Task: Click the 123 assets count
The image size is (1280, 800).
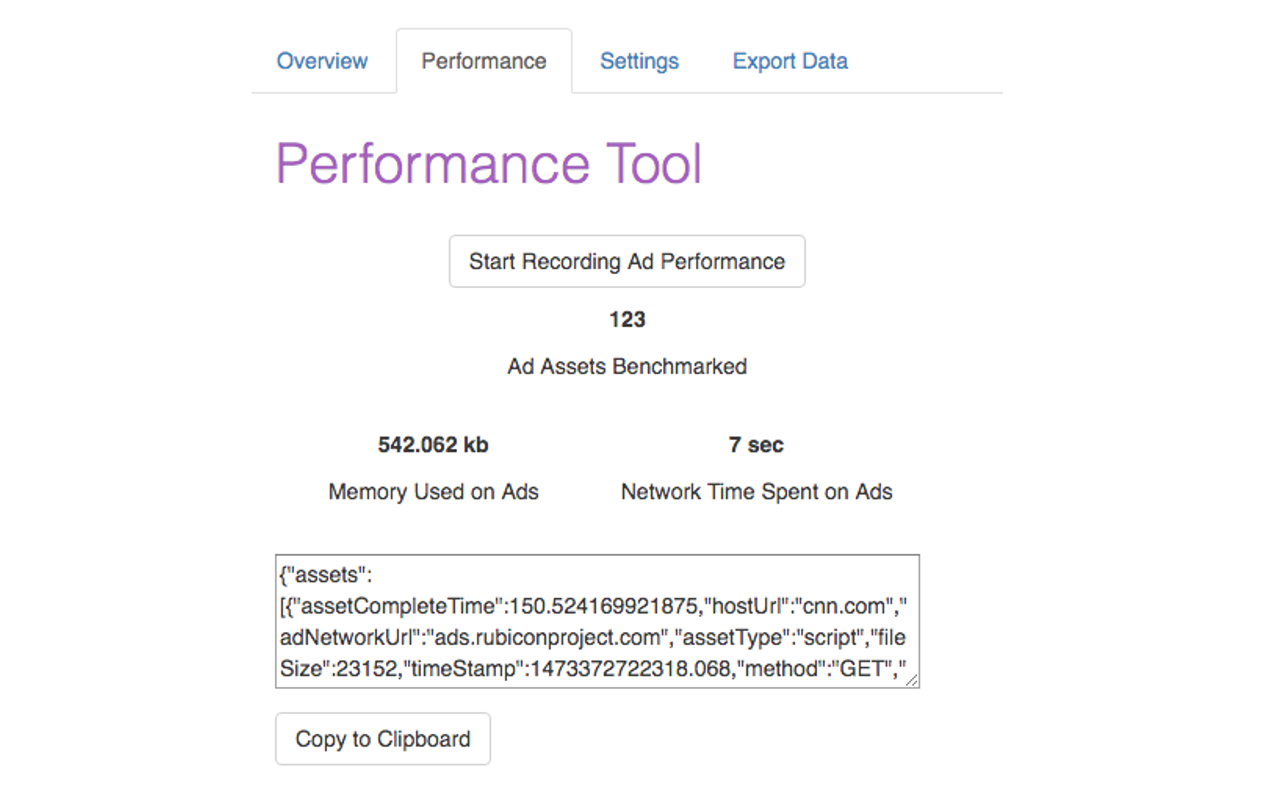Action: point(627,320)
